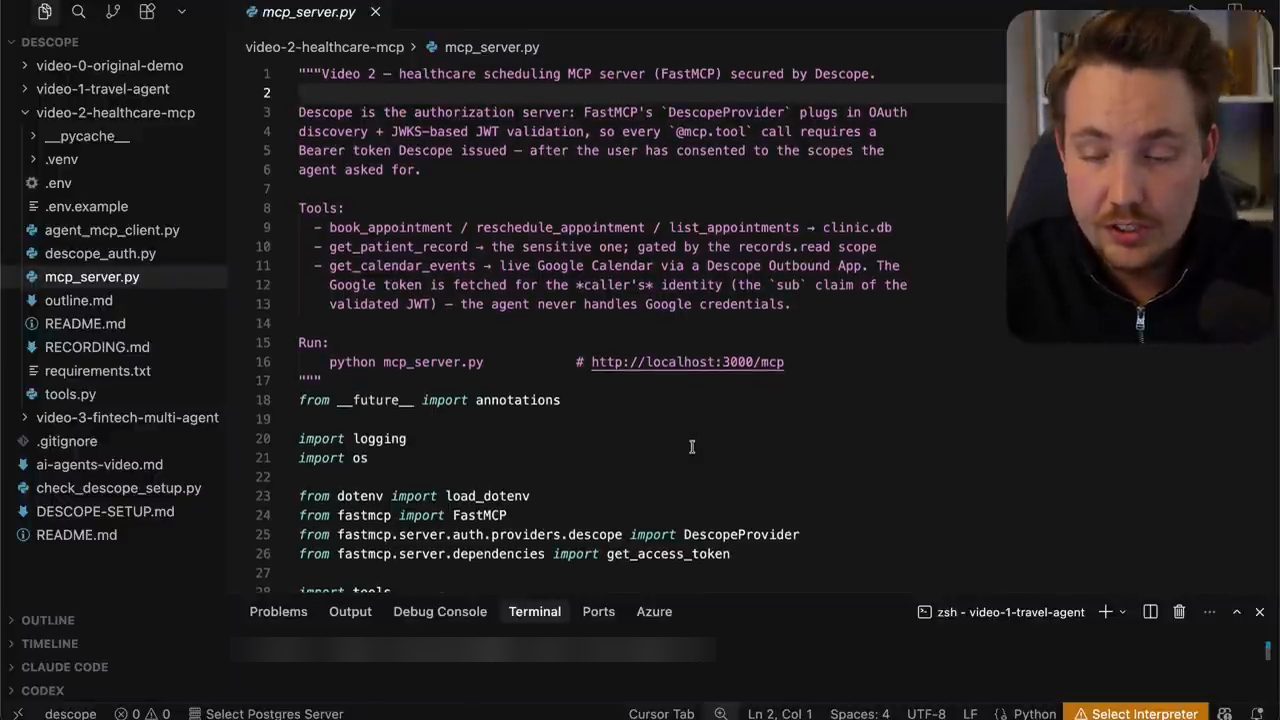1280x720 pixels.
Task: Show errors and warnings count
Action: click(x=142, y=713)
